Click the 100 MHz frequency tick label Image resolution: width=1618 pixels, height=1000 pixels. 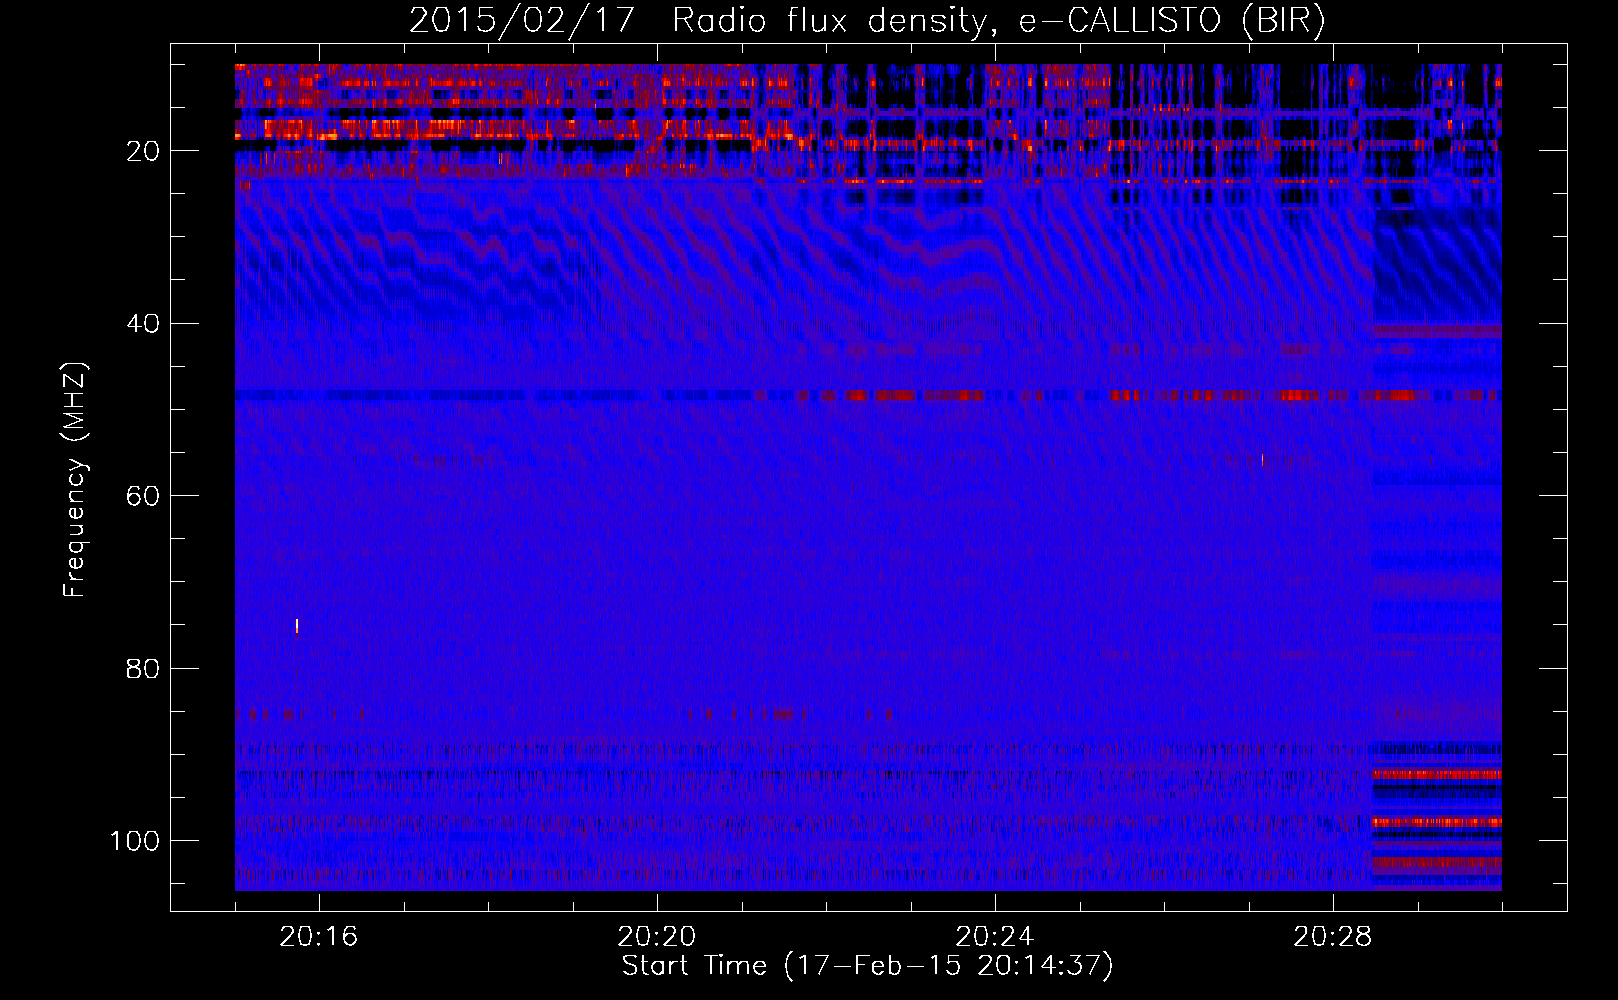click(x=136, y=841)
